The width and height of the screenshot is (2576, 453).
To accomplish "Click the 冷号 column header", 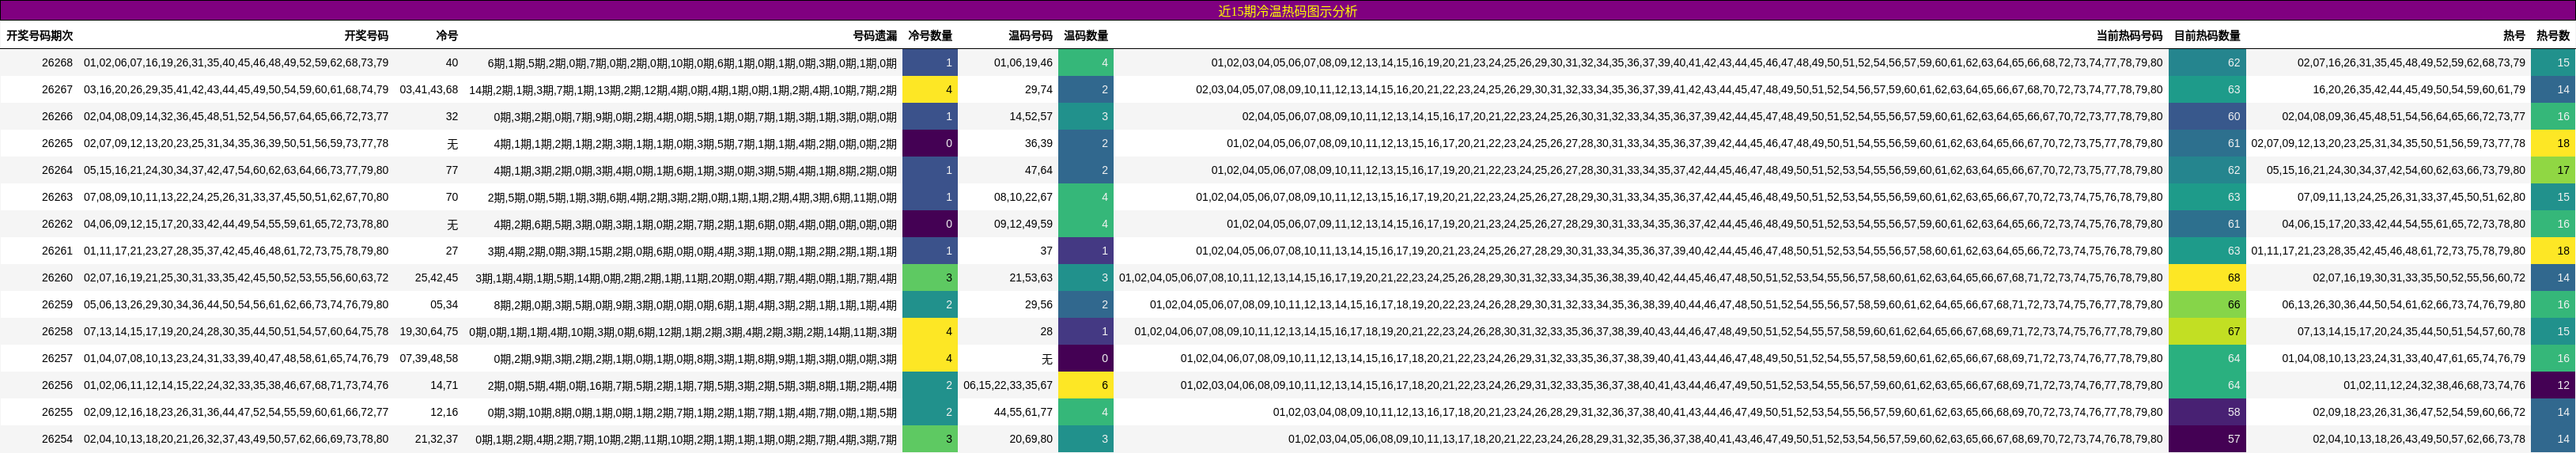I will click(447, 36).
